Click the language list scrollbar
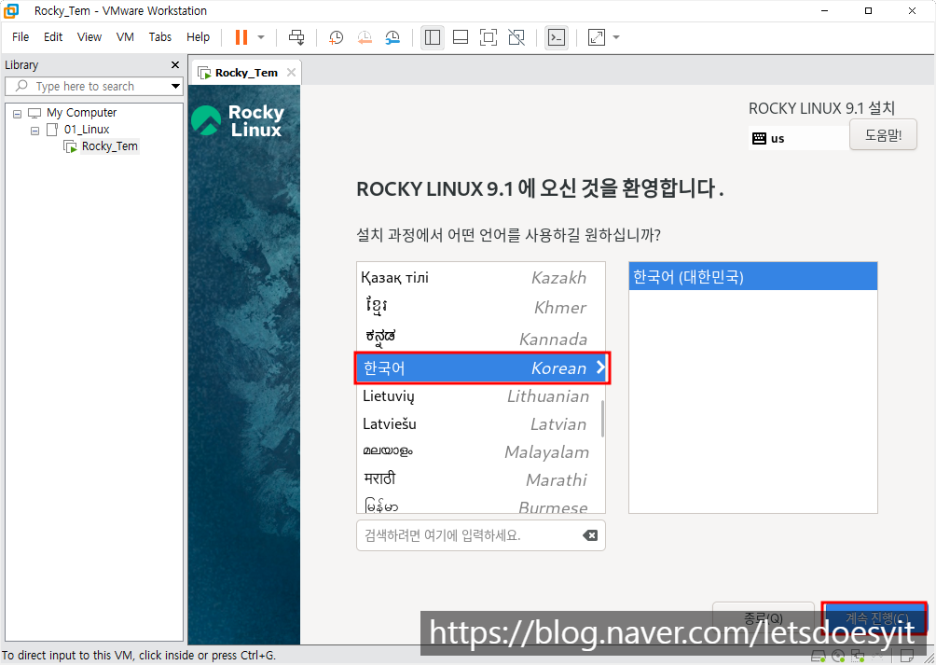The image size is (936, 665). [602, 418]
